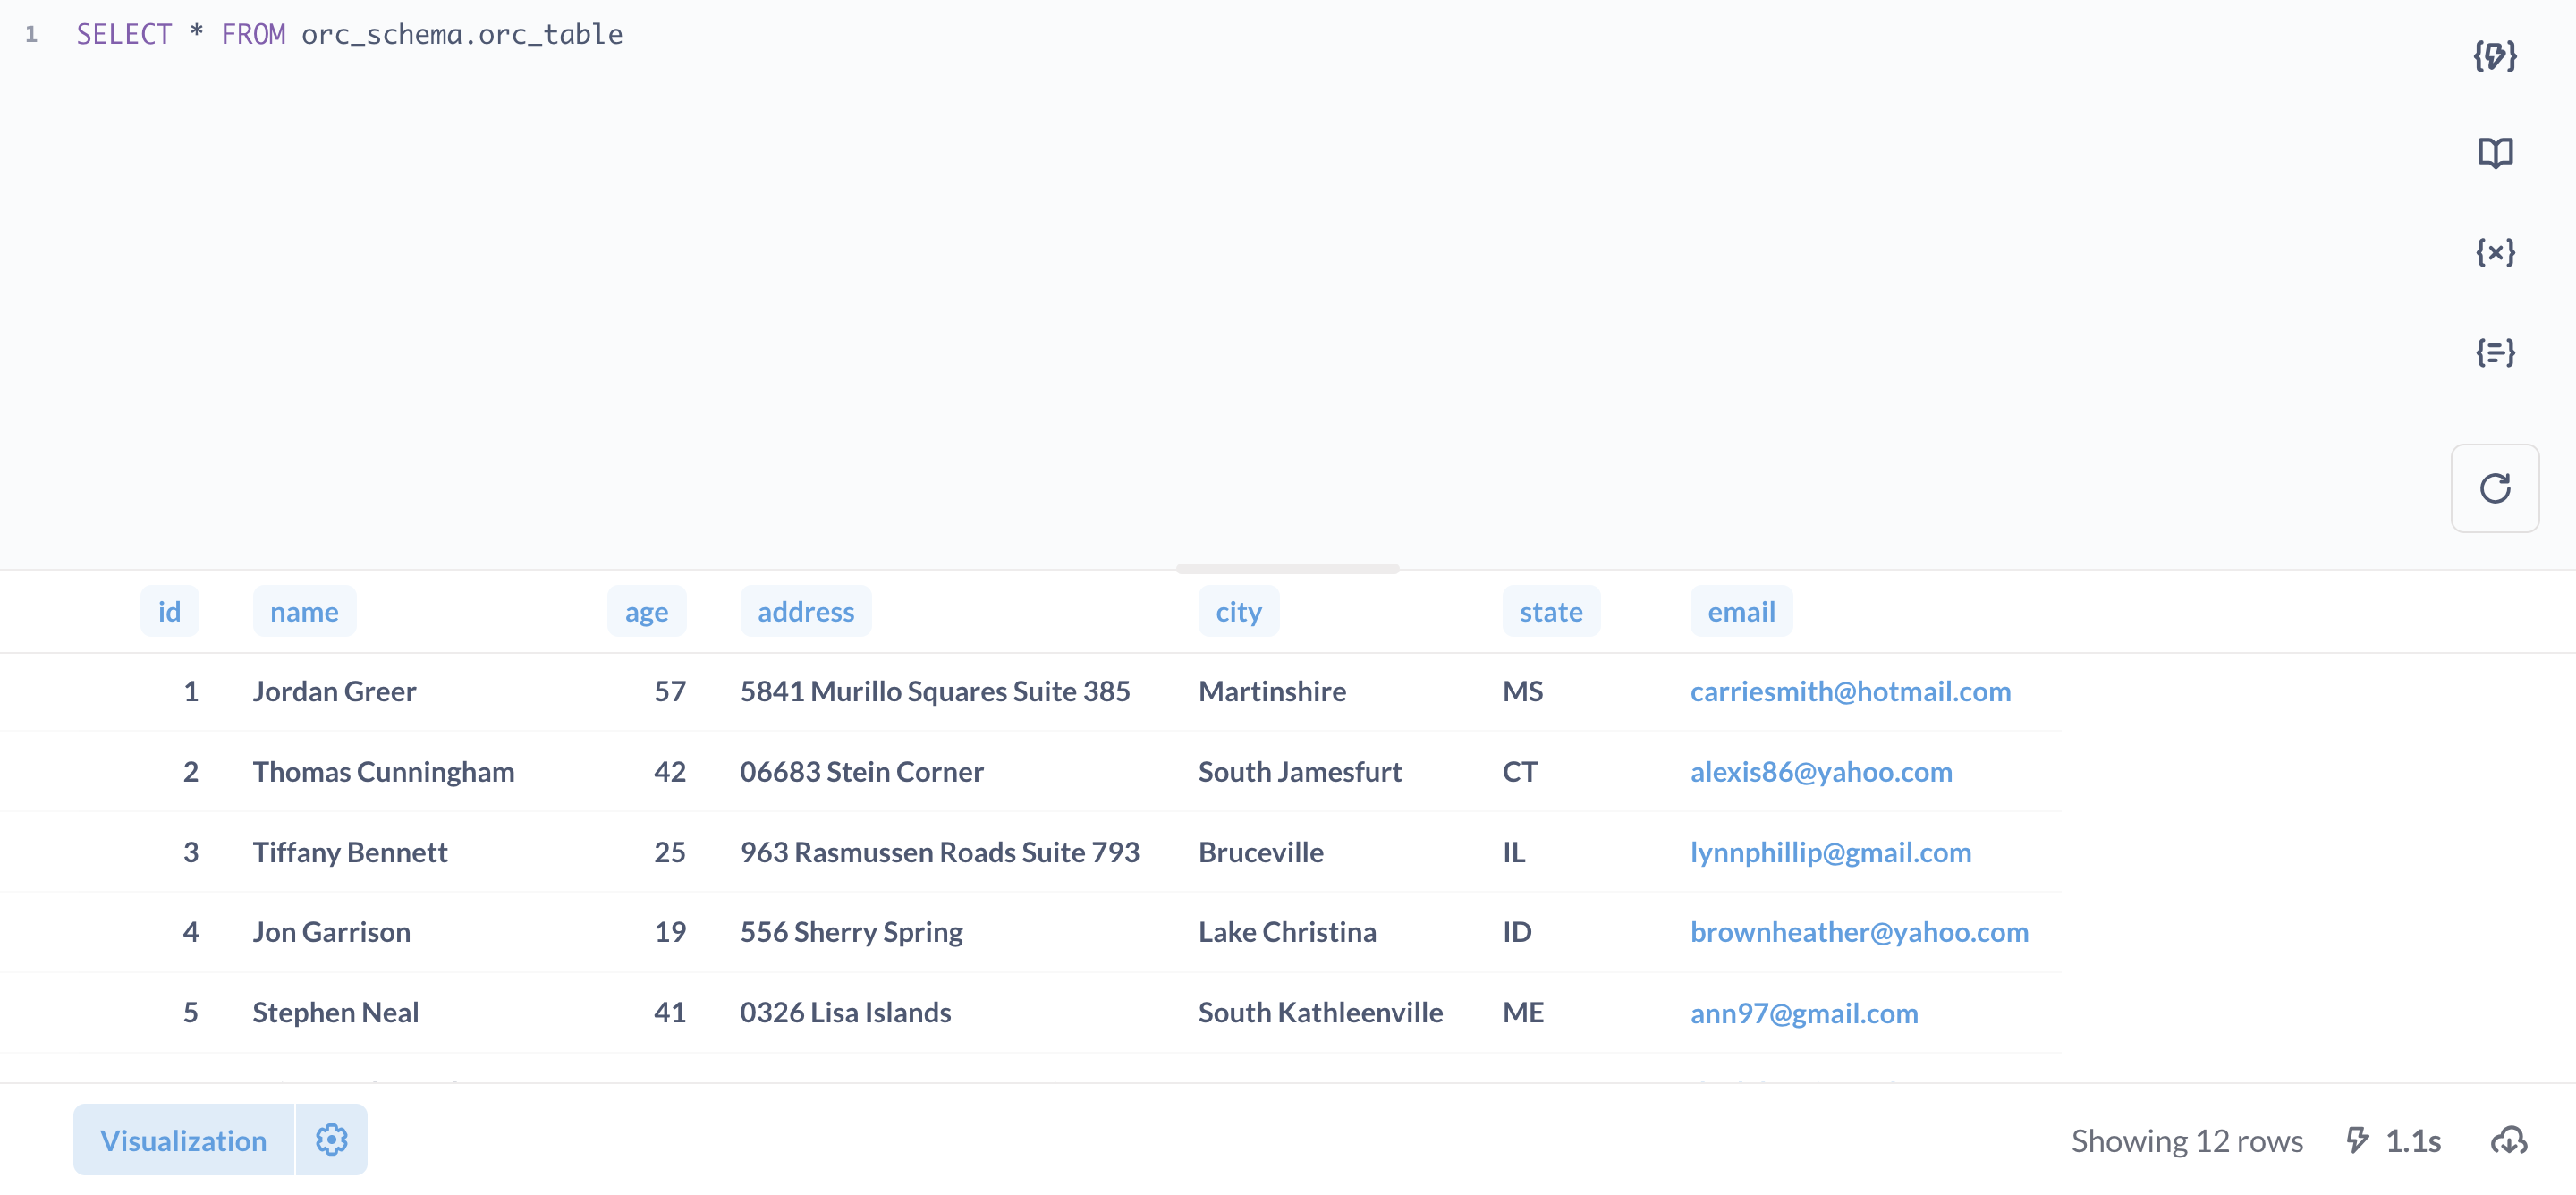This screenshot has width=2576, height=1195.
Task: Click the download results cloud icon
Action: [x=2508, y=1140]
